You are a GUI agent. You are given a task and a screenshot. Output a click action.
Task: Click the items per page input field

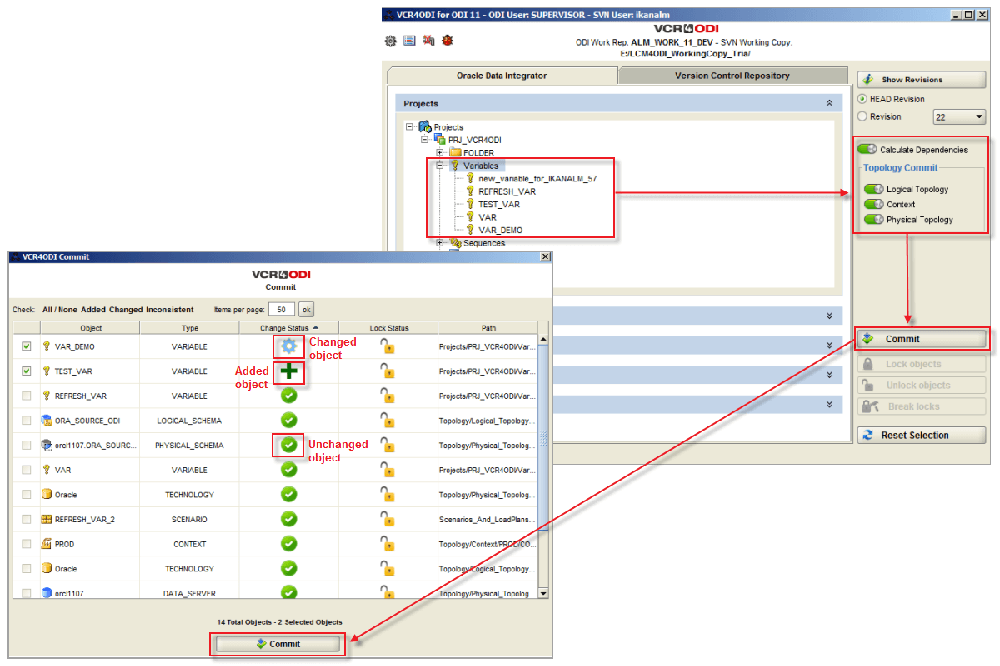pyautogui.click(x=281, y=309)
